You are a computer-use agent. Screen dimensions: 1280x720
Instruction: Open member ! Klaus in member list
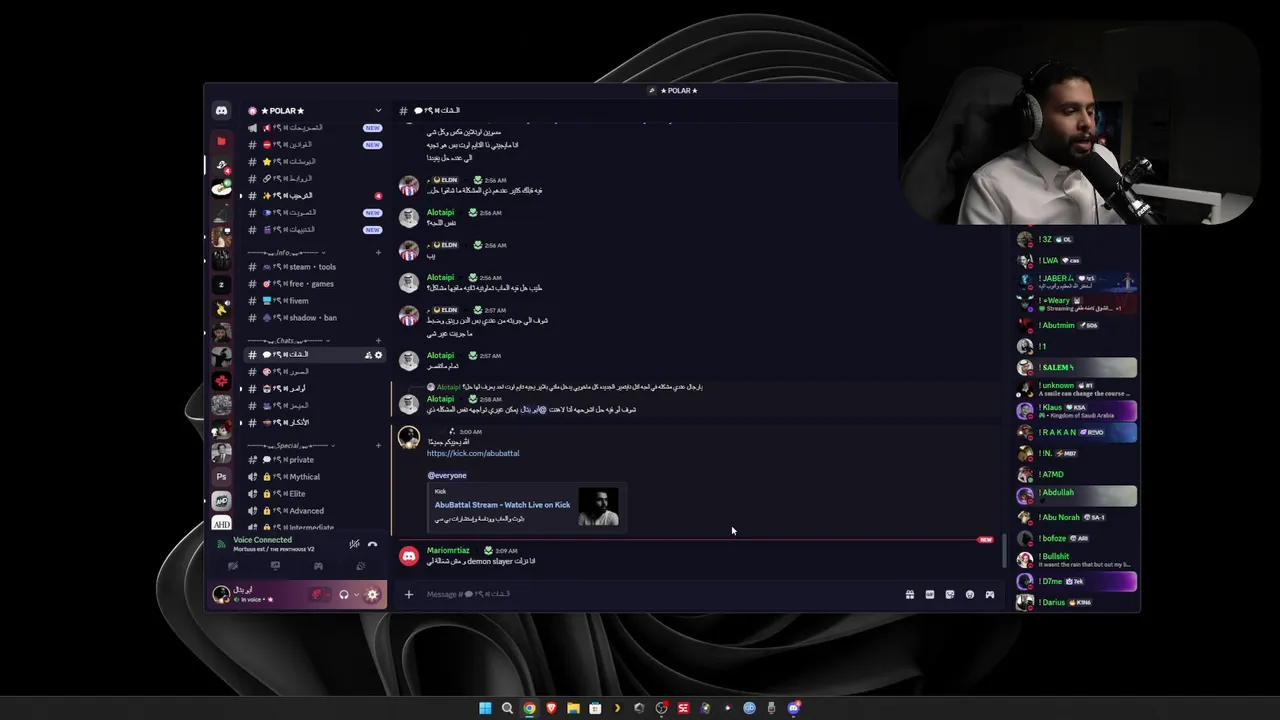1077,411
